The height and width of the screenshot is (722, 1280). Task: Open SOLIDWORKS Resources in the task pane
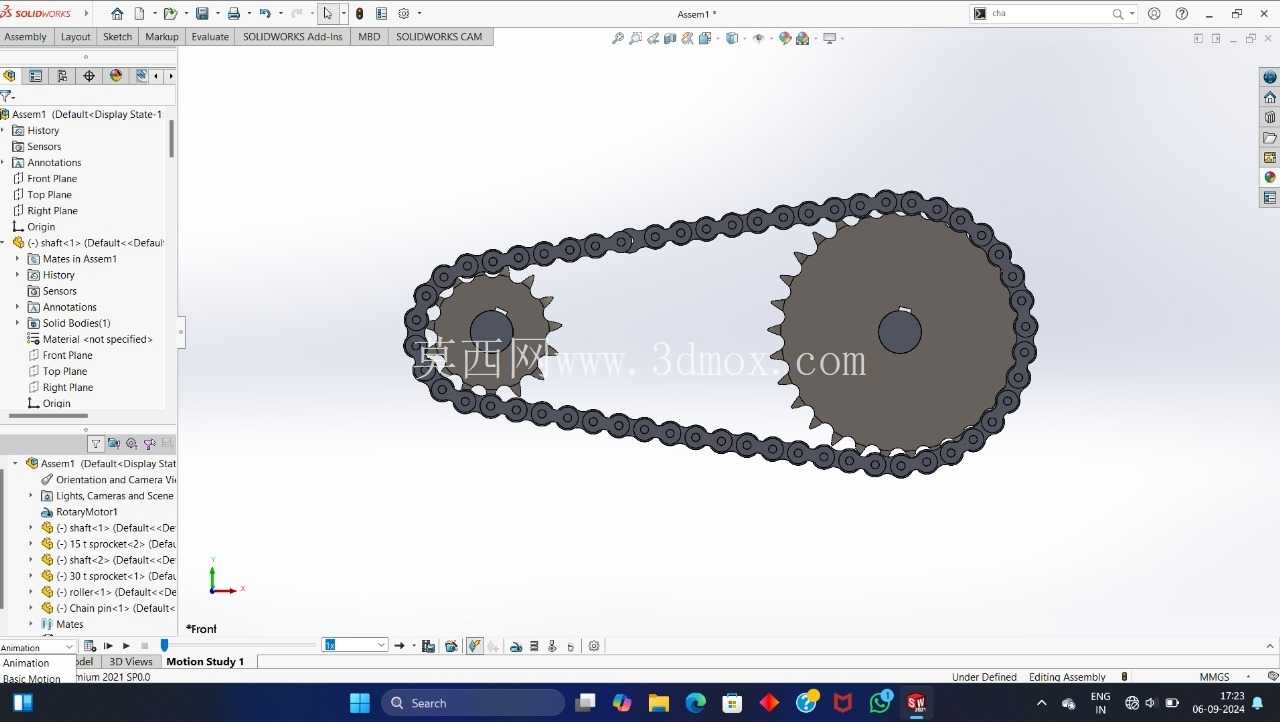coord(1270,97)
